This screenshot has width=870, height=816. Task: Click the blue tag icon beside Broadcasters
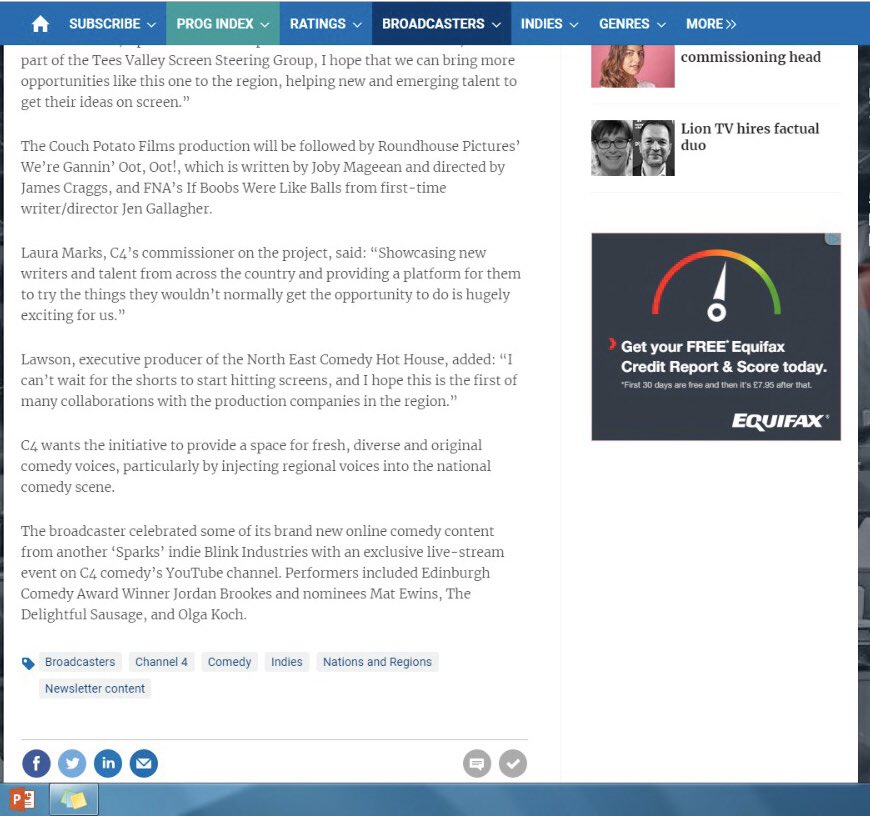click(x=28, y=663)
